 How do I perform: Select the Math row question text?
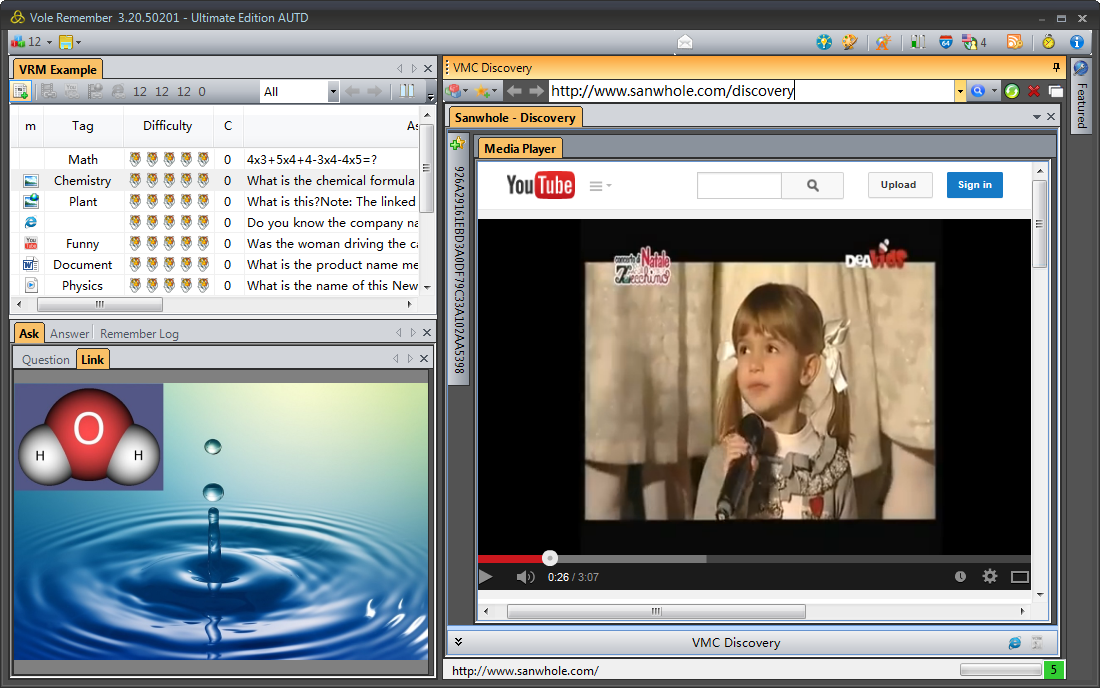click(x=311, y=160)
